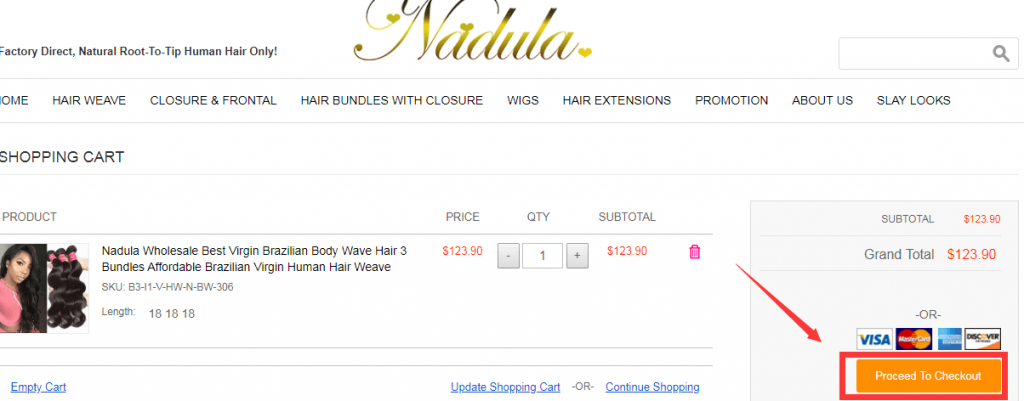Screen dimensions: 1024x401
Task: Open the Promotion menu item
Action: pos(731,101)
